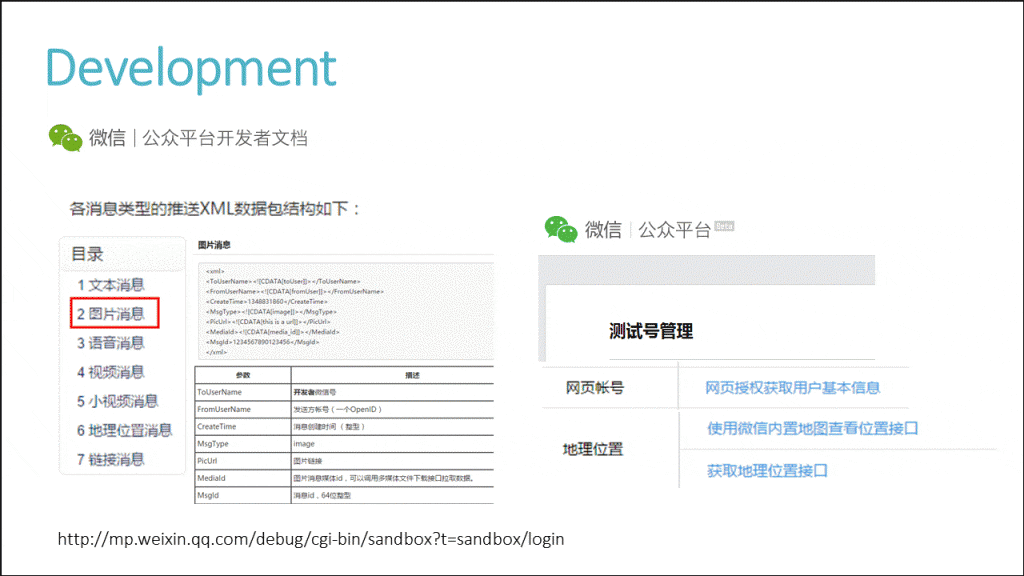Image resolution: width=1024 pixels, height=576 pixels.
Task: Click the WeChat logo beside 公众平台开发者文档
Action: pos(65,138)
